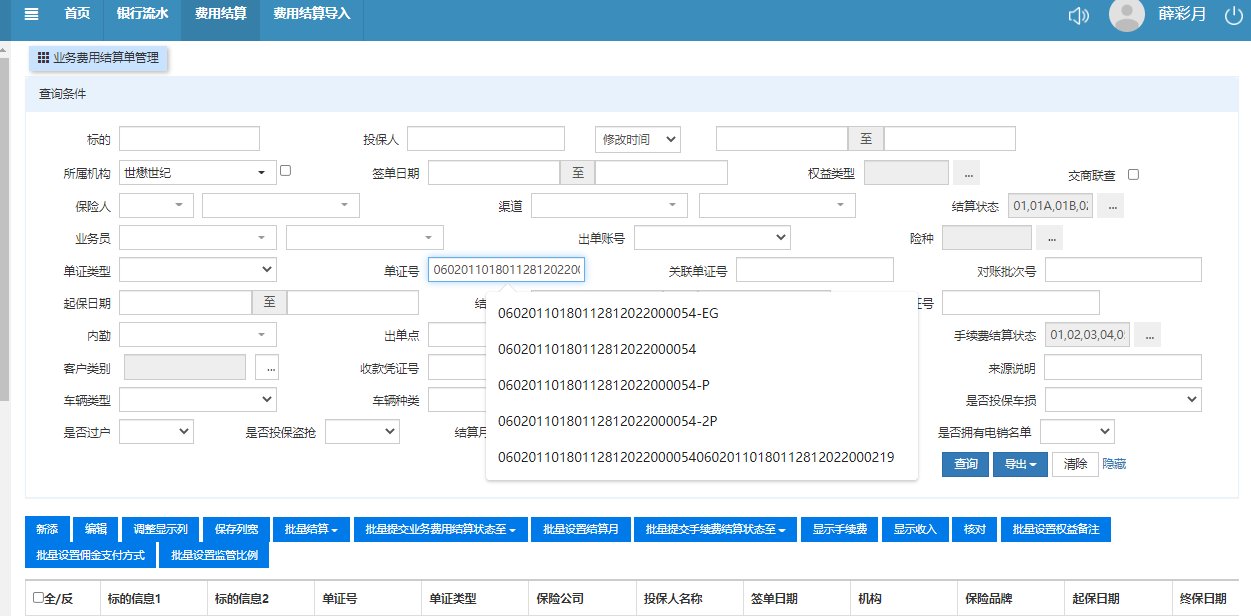
Task: Click the power logout icon
Action: point(1233,15)
